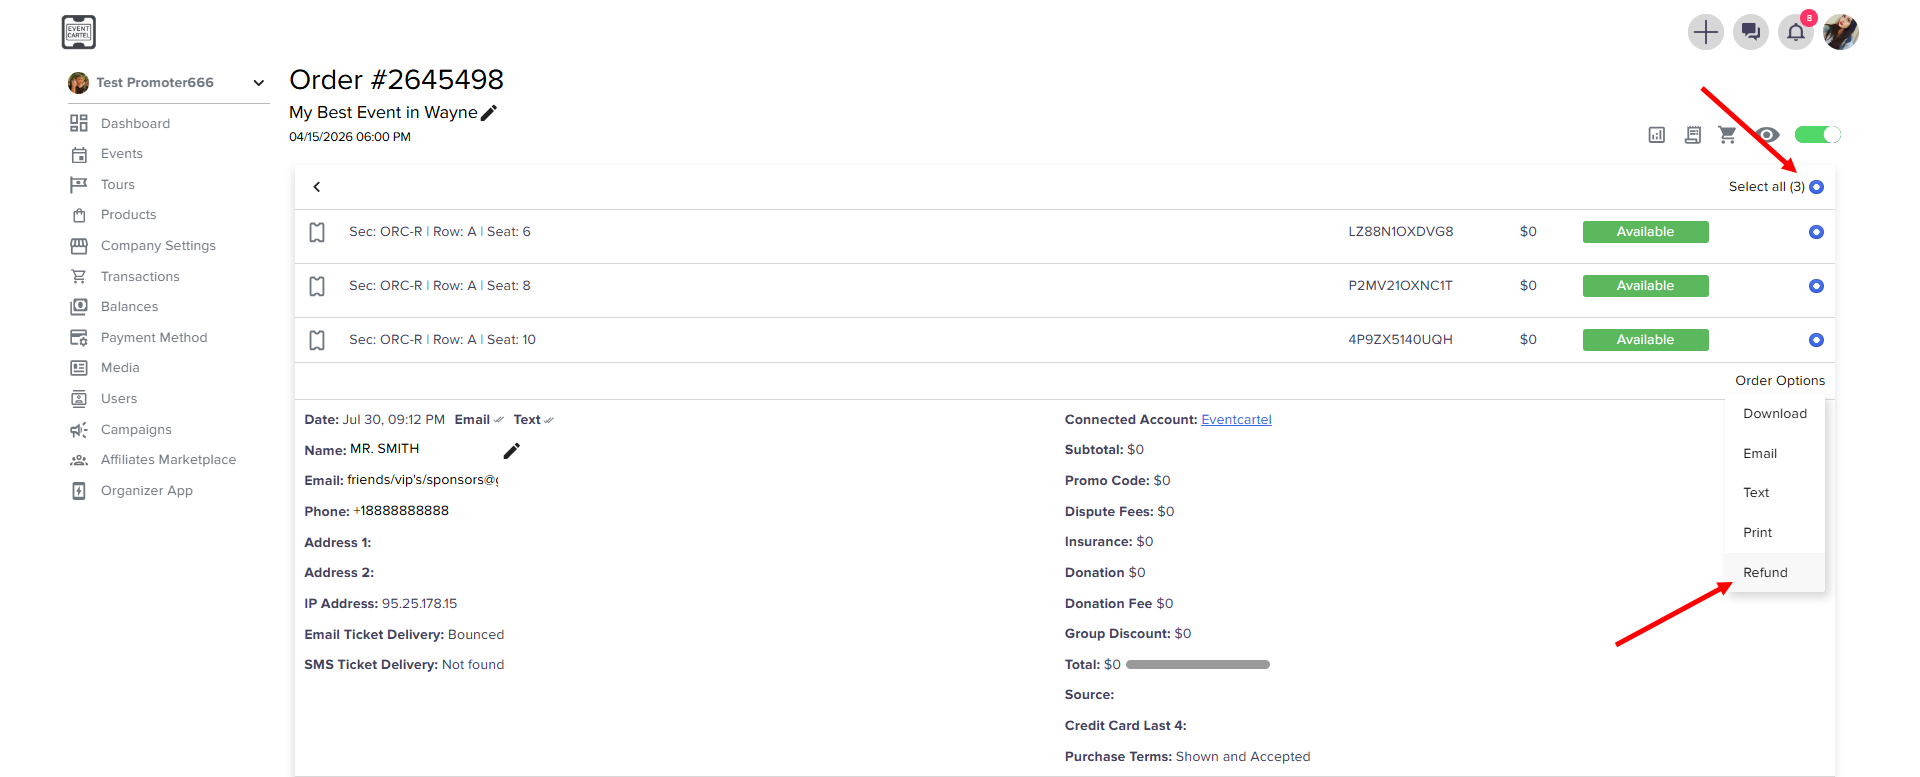The height and width of the screenshot is (777, 1920).
Task: Click ticket icon for Seat 10 row
Action: point(317,340)
